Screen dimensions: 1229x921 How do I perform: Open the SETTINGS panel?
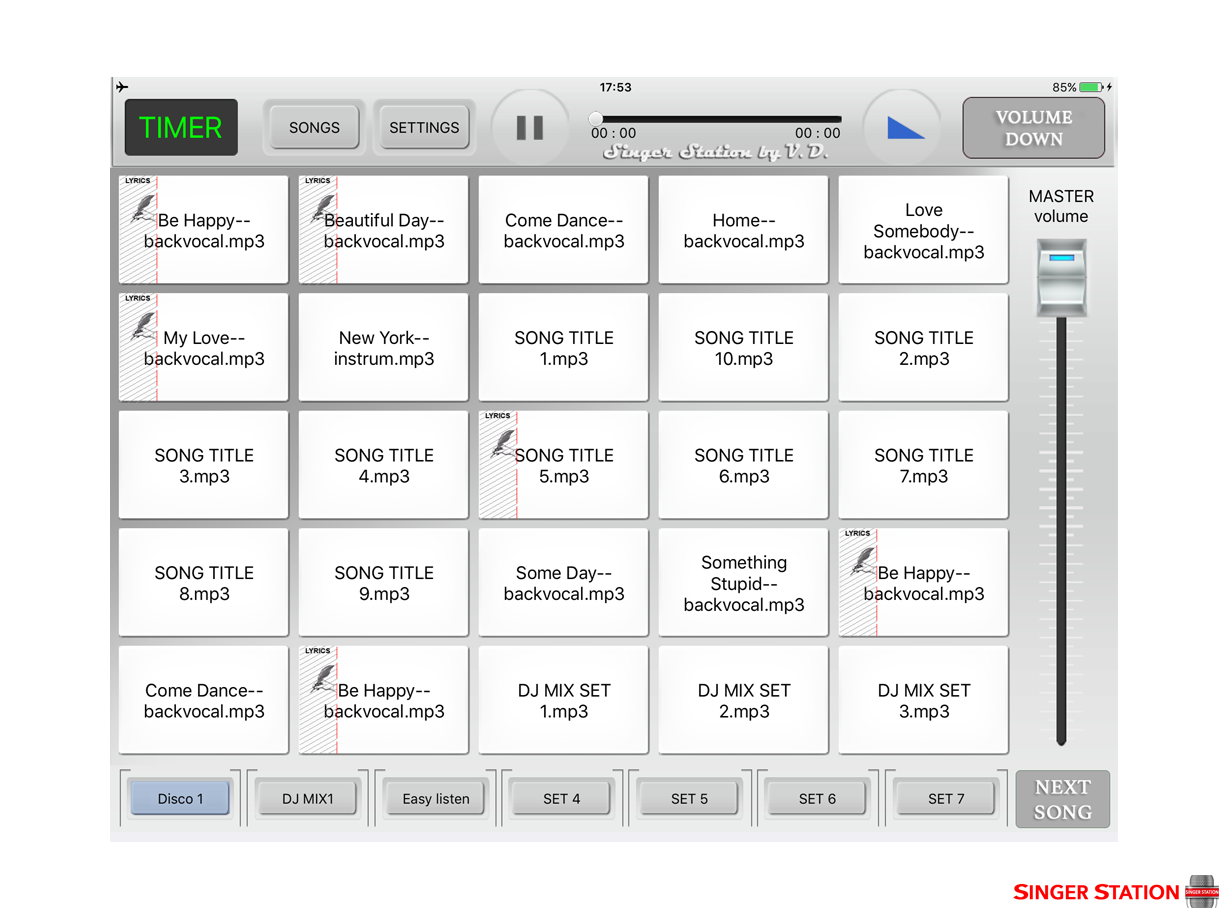[424, 128]
